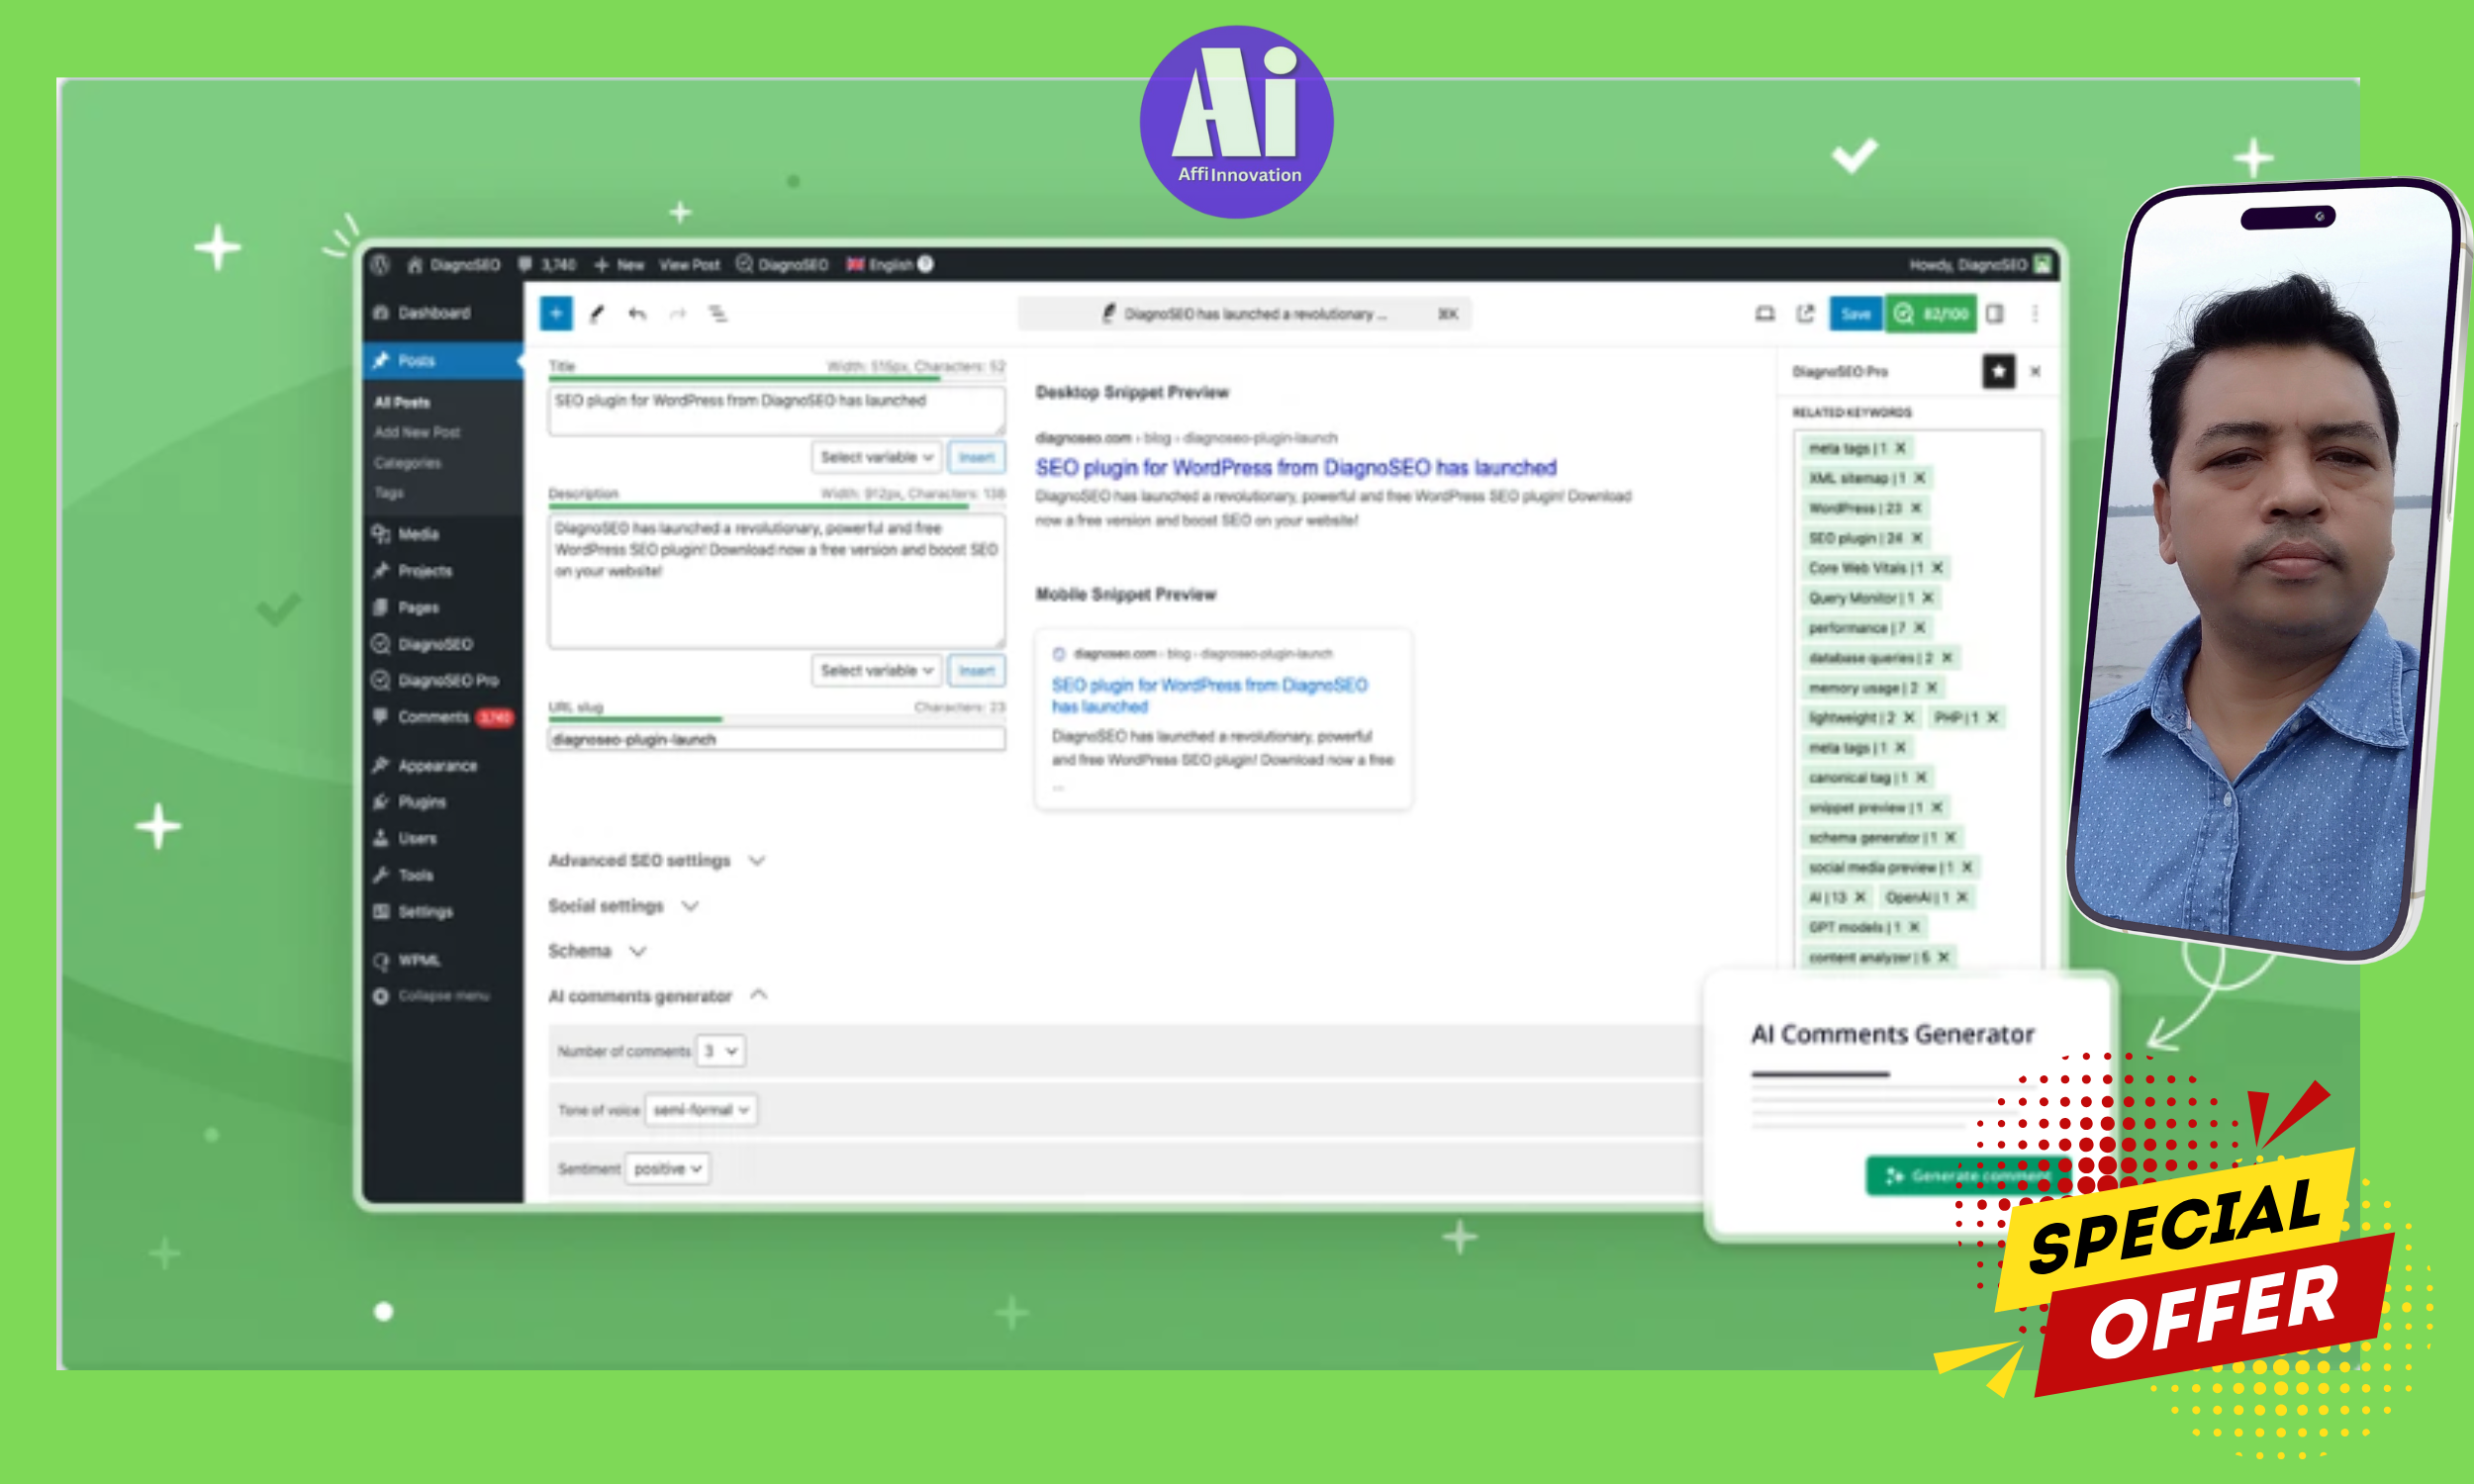Click the URL slug input field
The height and width of the screenshot is (1484, 2474).
tap(776, 739)
